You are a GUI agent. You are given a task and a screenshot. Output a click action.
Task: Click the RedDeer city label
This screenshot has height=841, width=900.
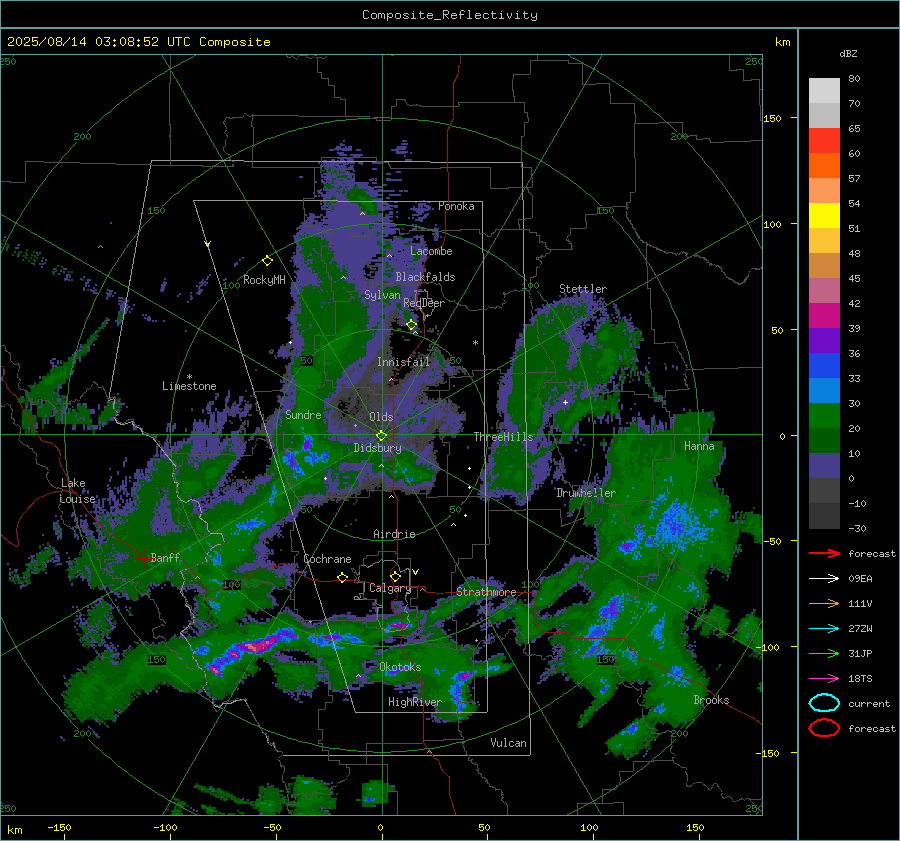point(424,303)
